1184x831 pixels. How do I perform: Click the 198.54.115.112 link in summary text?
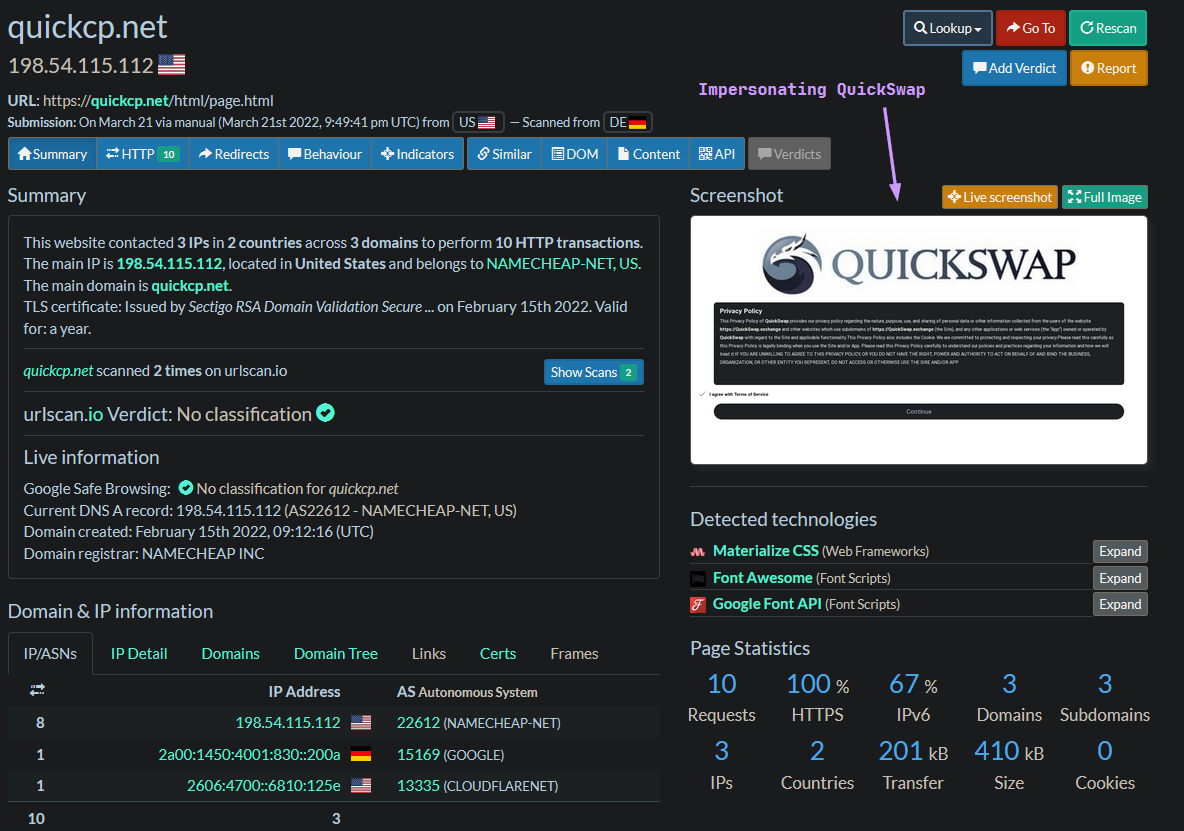tap(169, 264)
